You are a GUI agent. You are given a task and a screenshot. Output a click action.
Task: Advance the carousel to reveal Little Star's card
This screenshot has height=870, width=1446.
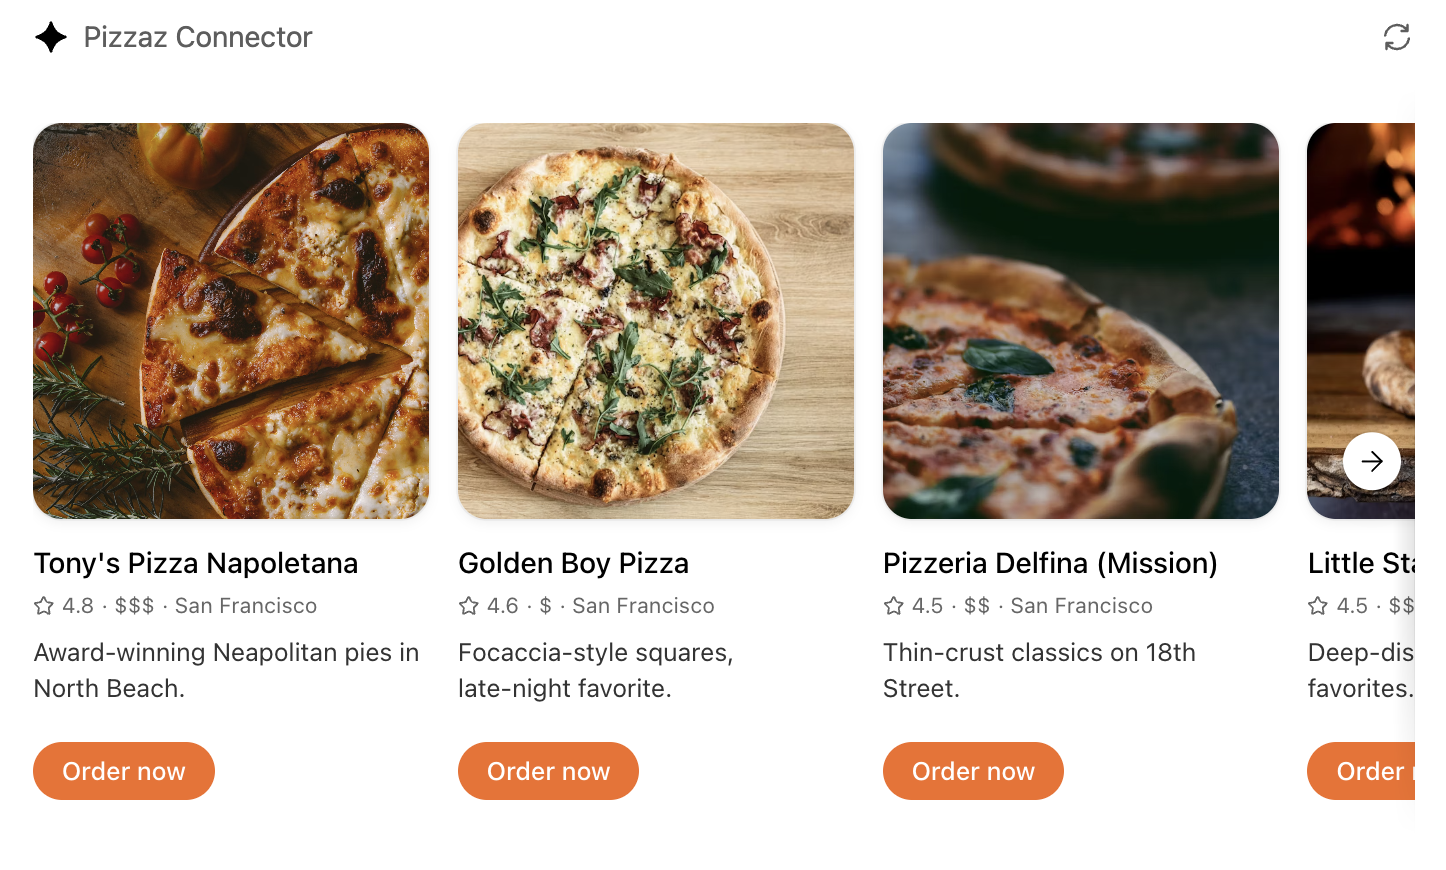1371,461
